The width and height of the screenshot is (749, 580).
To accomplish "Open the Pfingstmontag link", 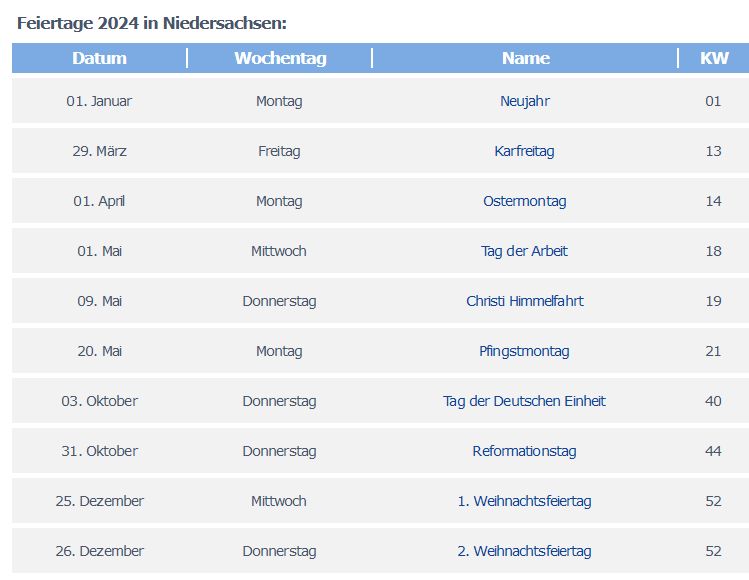I will [524, 351].
